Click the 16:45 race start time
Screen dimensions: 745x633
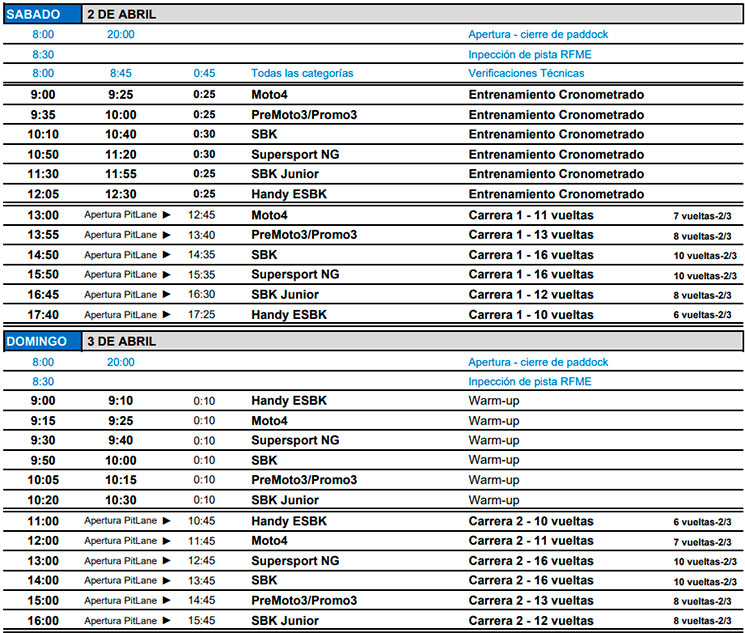click(43, 295)
